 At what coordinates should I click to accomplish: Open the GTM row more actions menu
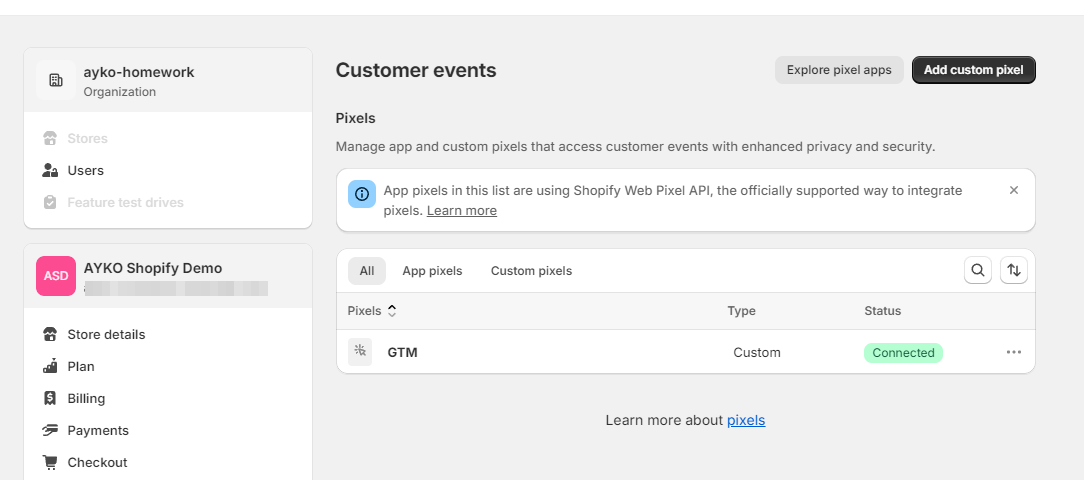click(x=1013, y=352)
